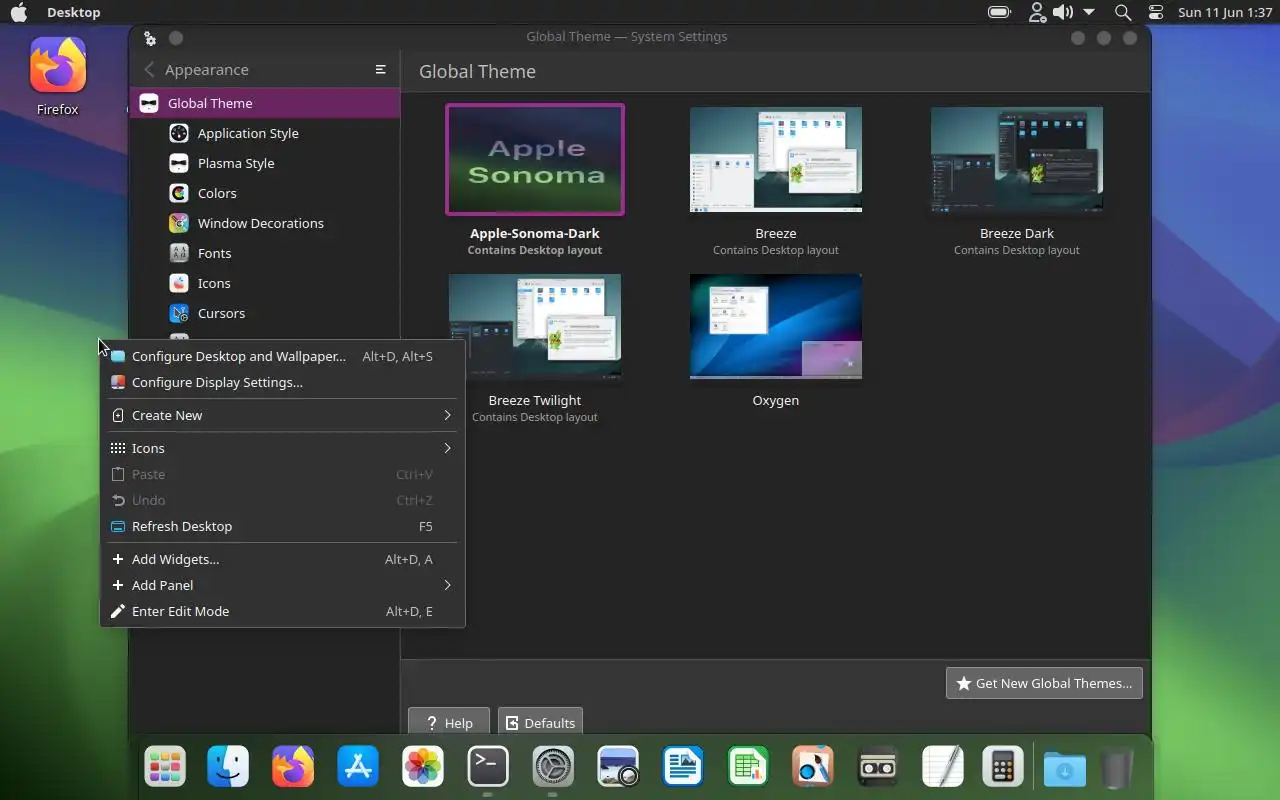Open the Fonts sidebar icon
Image resolution: width=1280 pixels, height=800 pixels.
click(x=179, y=253)
